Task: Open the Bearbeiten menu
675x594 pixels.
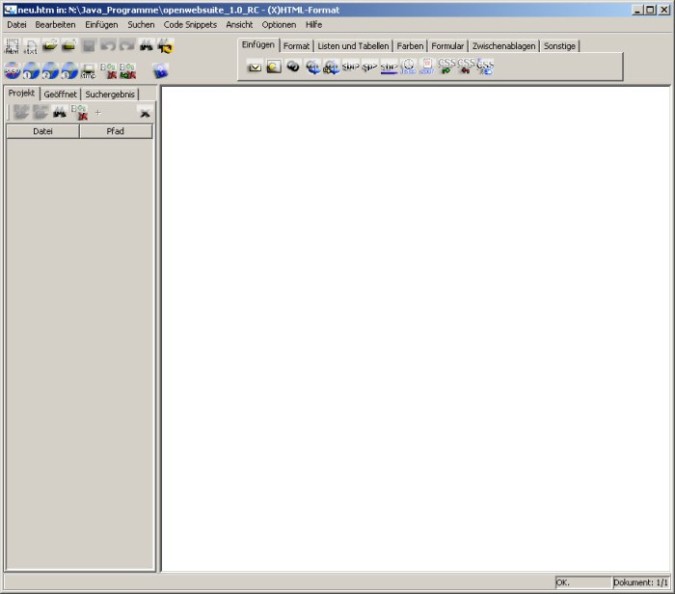Action: coord(55,25)
